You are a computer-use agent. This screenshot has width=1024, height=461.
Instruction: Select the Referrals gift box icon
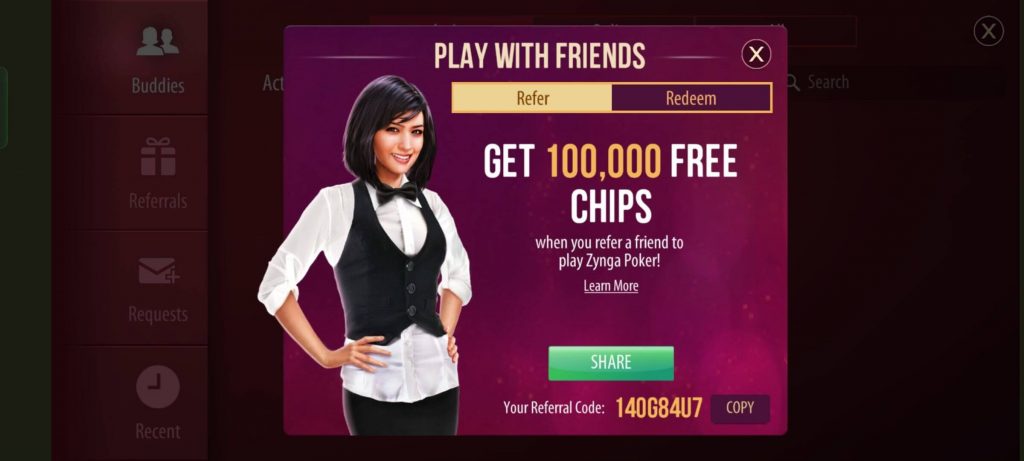click(158, 157)
